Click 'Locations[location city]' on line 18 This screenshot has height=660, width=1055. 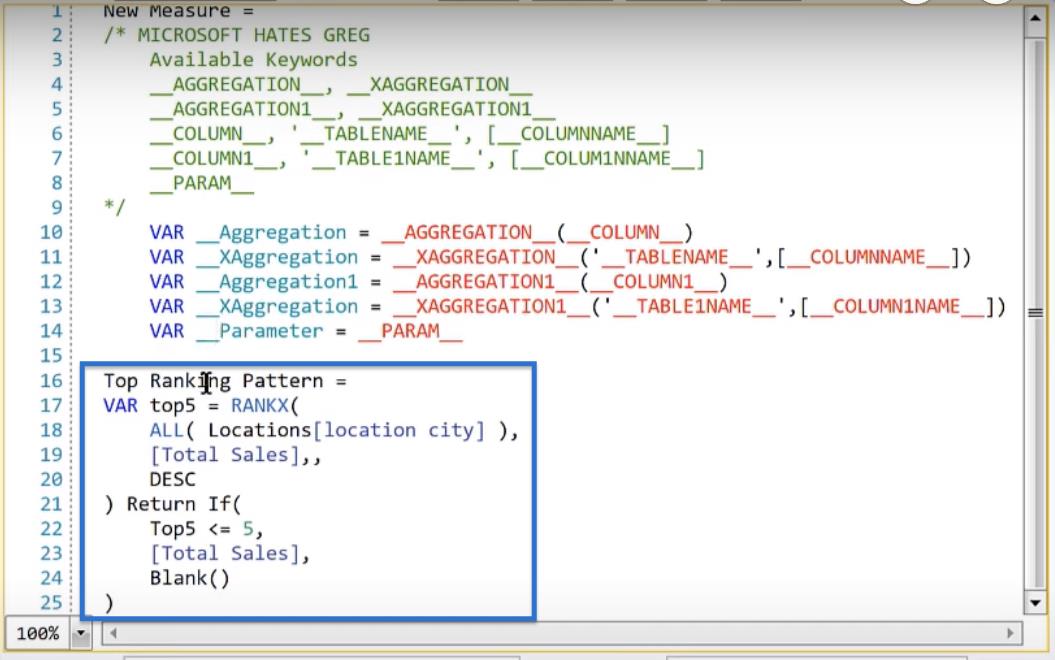tap(347, 431)
